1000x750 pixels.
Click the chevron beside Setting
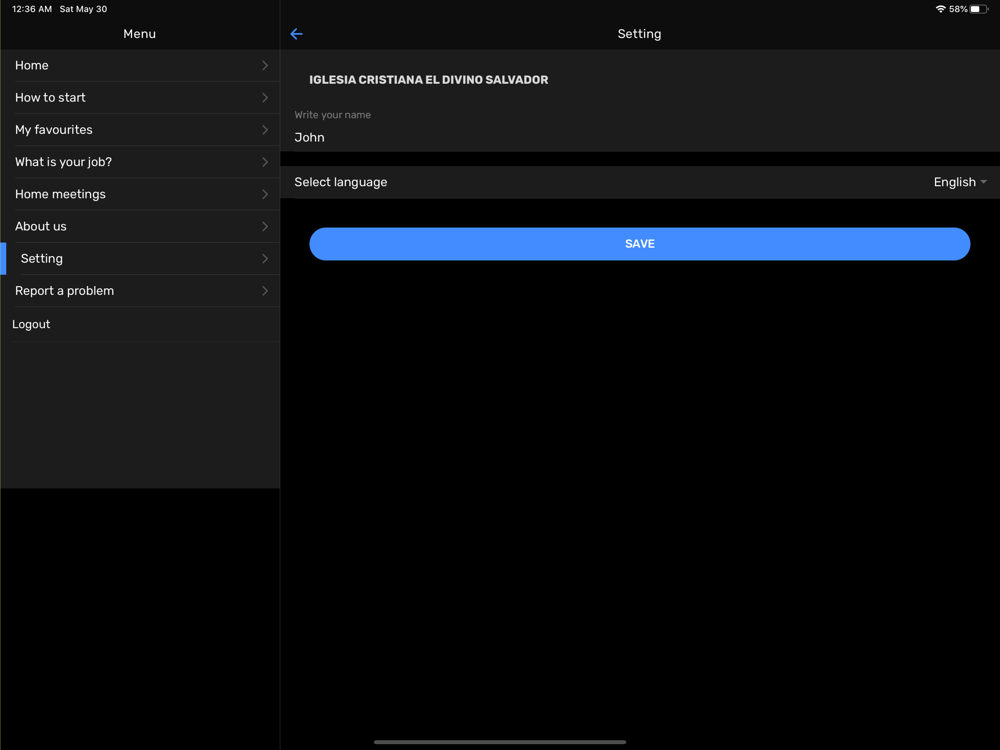(265, 258)
